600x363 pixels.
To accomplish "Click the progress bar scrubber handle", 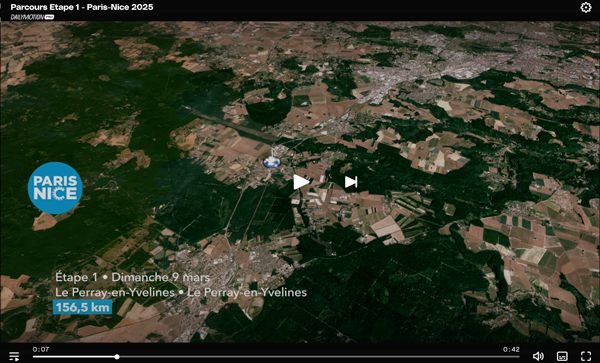I will pyautogui.click(x=117, y=356).
